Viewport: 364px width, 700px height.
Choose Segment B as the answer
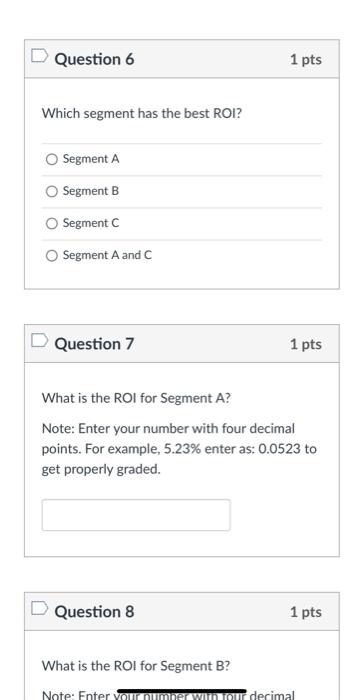[x=52, y=192]
